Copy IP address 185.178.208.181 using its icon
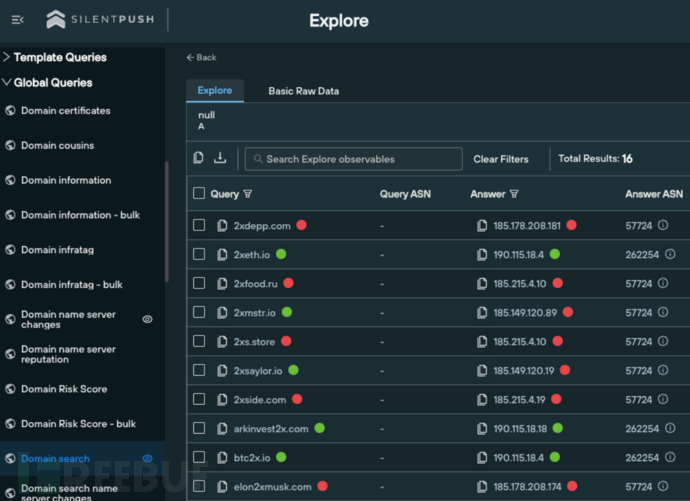 click(482, 226)
